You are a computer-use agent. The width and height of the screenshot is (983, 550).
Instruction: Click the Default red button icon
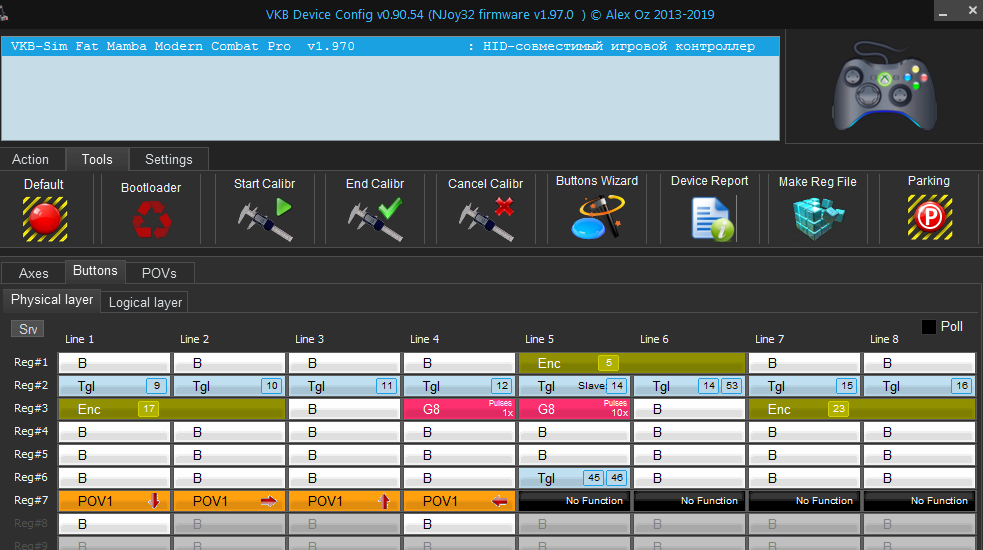click(x=45, y=219)
